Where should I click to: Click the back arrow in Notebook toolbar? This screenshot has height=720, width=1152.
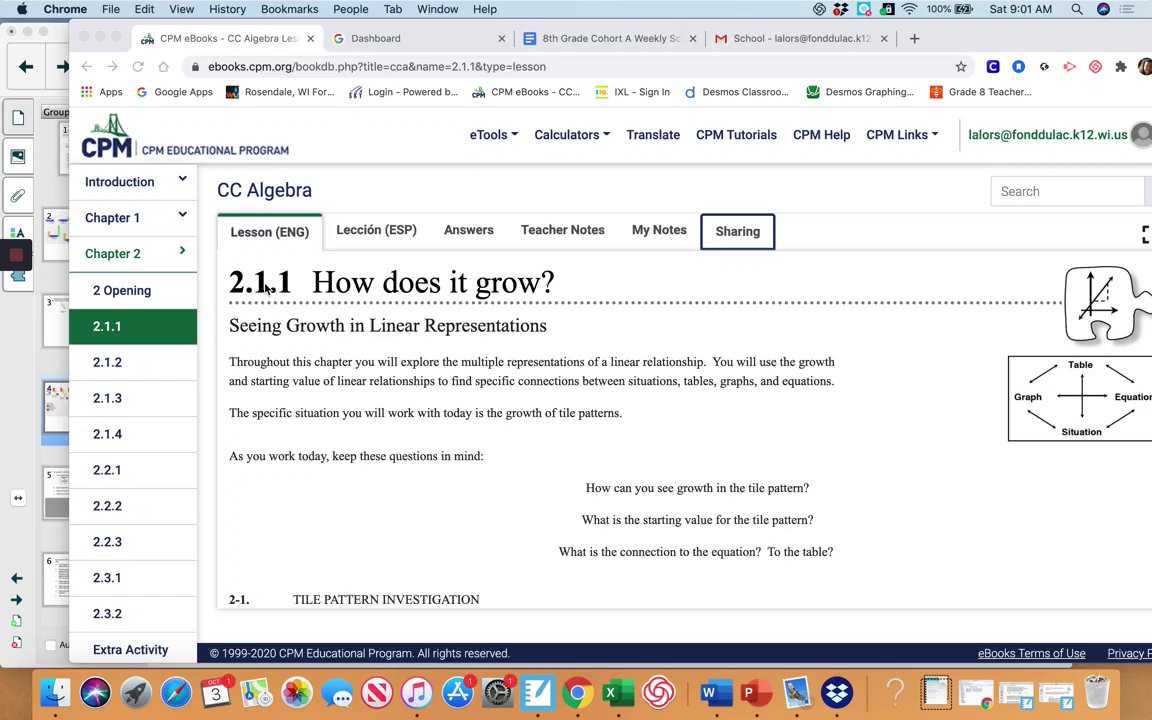(26, 67)
